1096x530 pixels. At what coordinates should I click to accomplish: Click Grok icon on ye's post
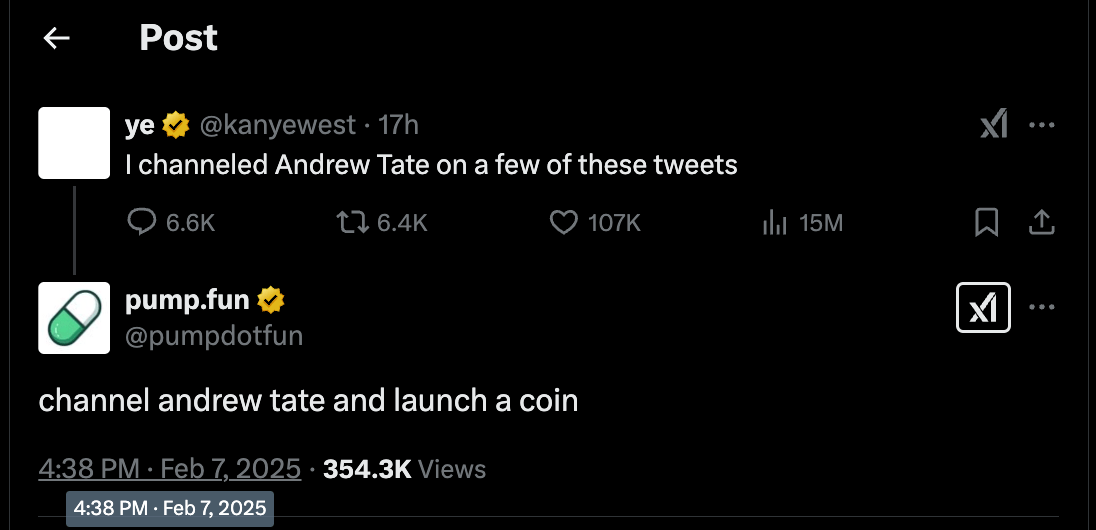993,126
